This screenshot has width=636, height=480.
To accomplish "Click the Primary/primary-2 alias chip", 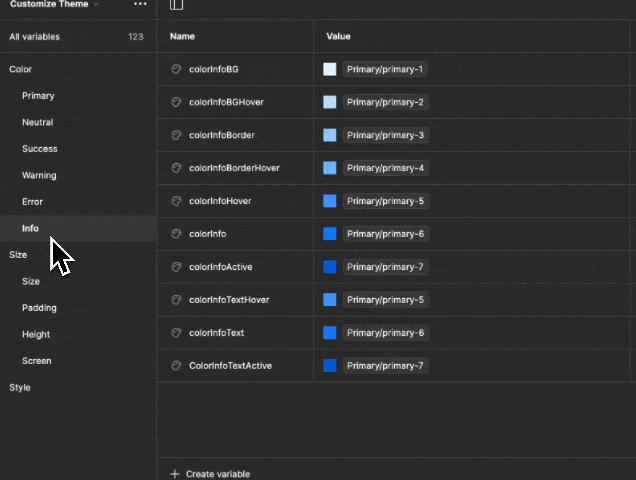I will 385,102.
